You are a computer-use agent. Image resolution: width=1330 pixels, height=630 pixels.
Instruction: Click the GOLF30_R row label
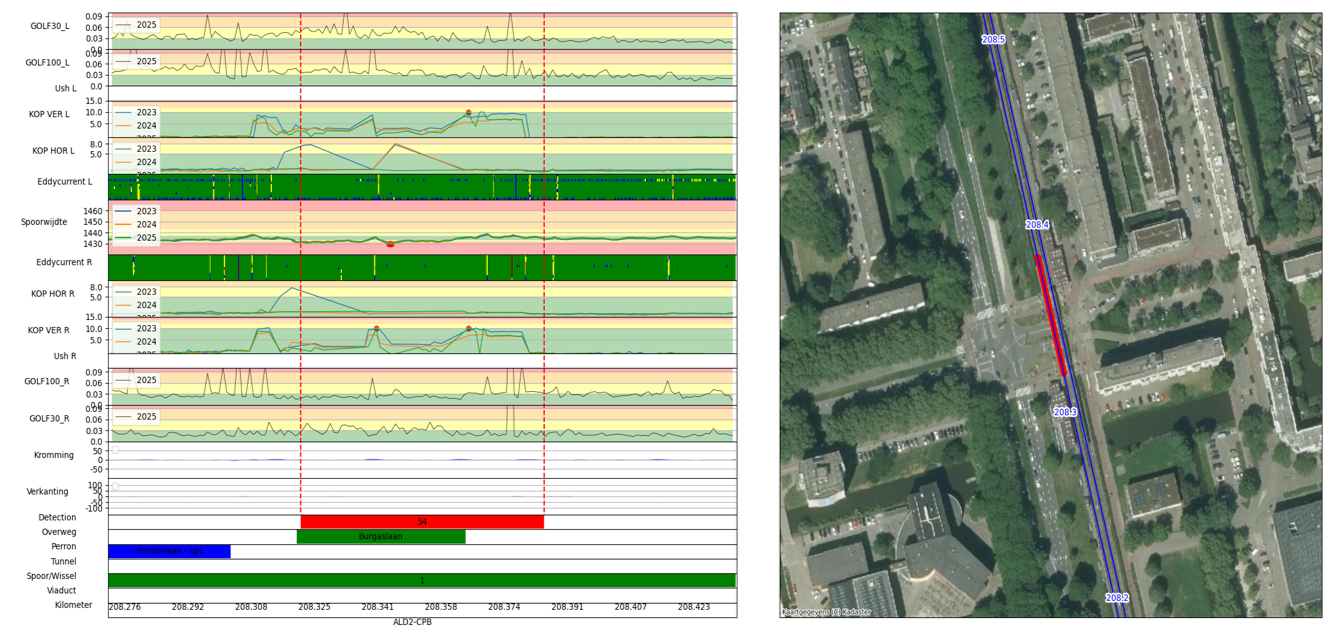(50, 418)
